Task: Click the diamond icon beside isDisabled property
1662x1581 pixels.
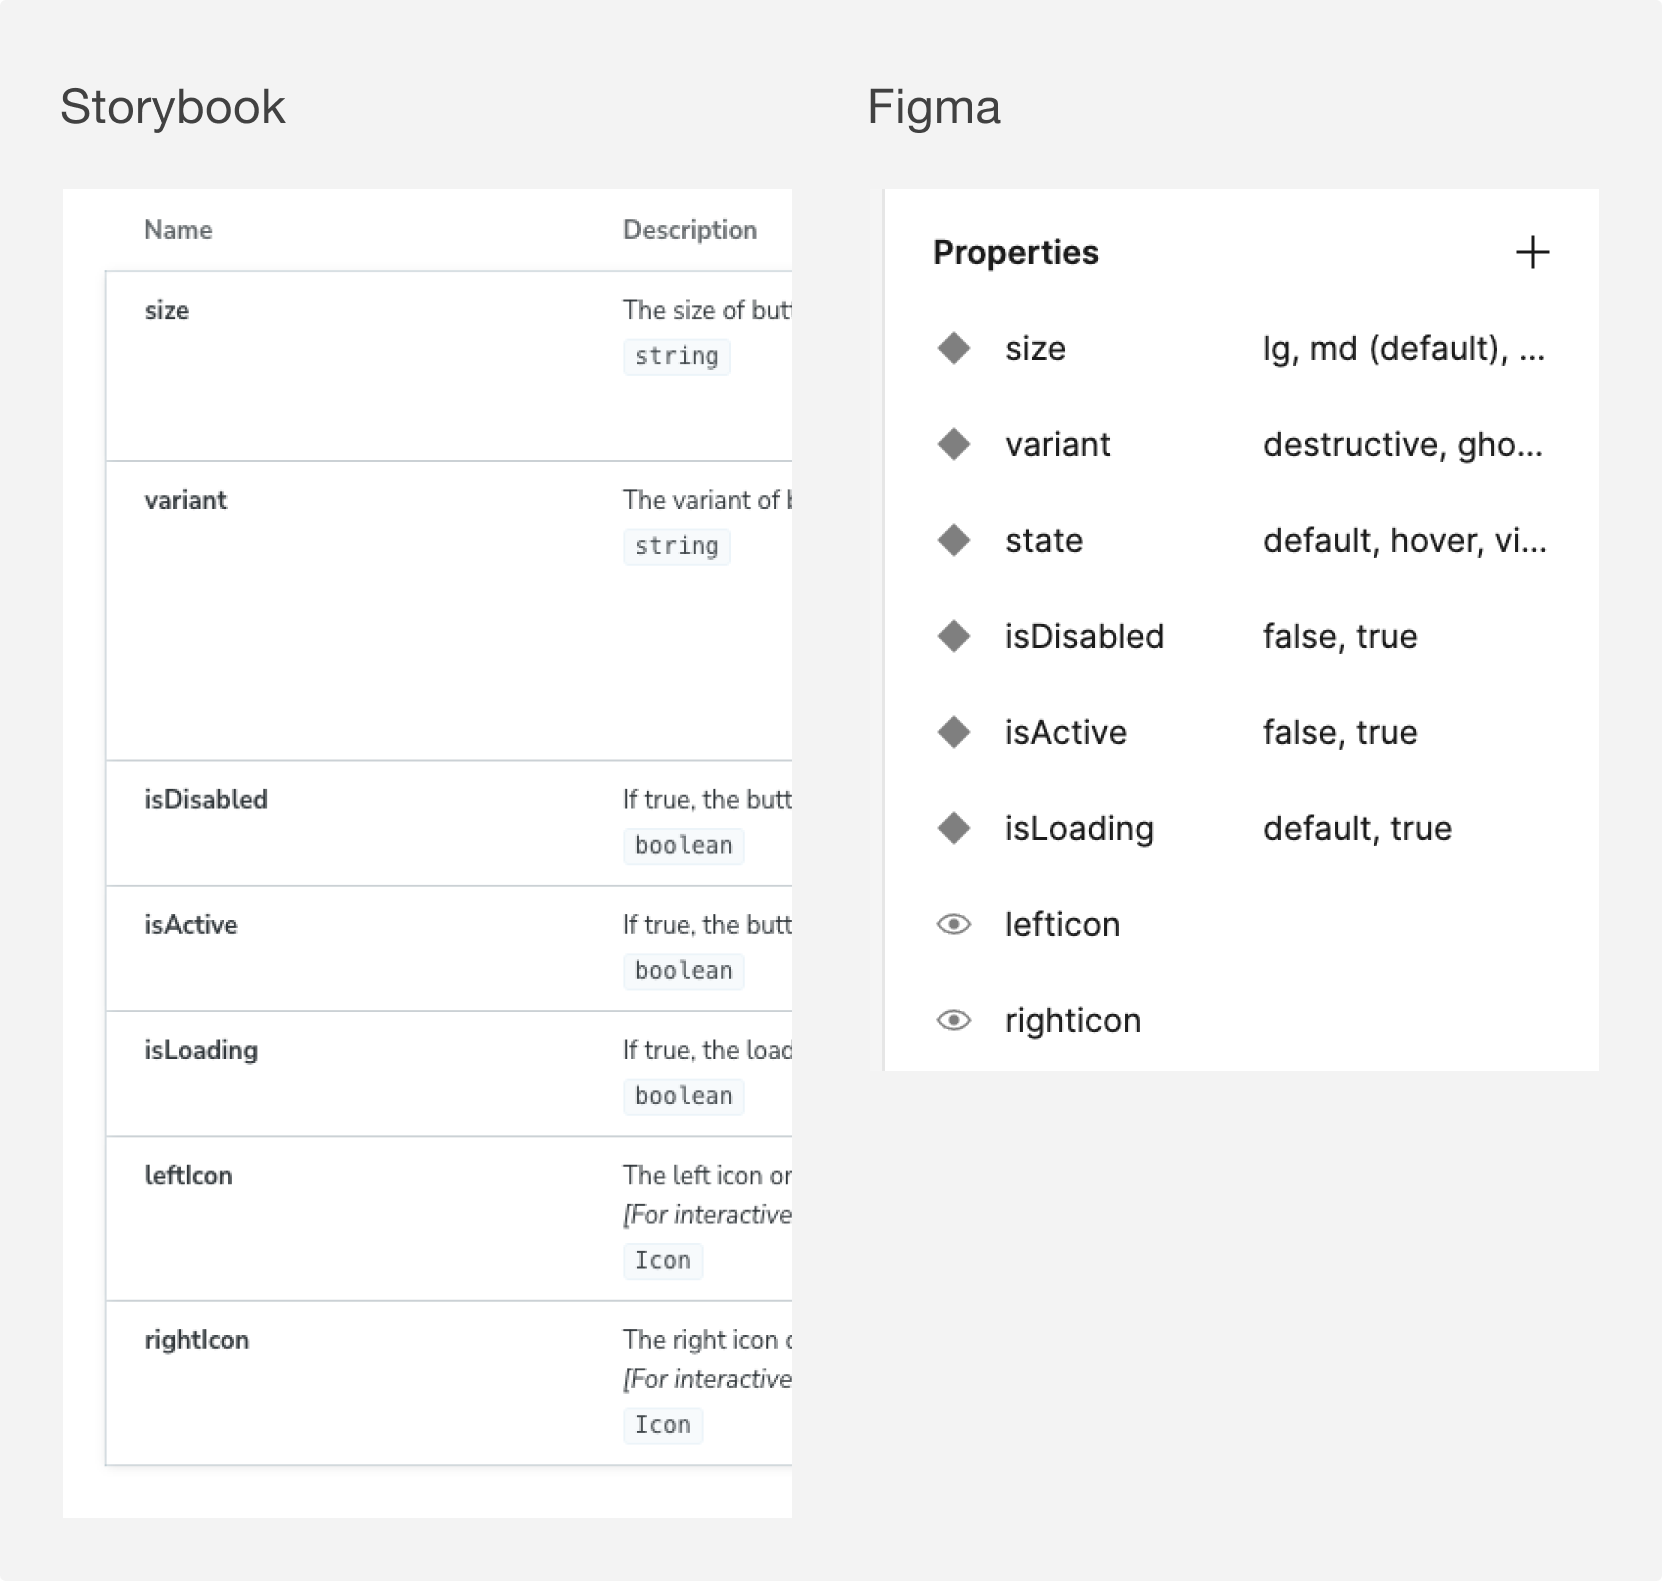Action: 954,636
